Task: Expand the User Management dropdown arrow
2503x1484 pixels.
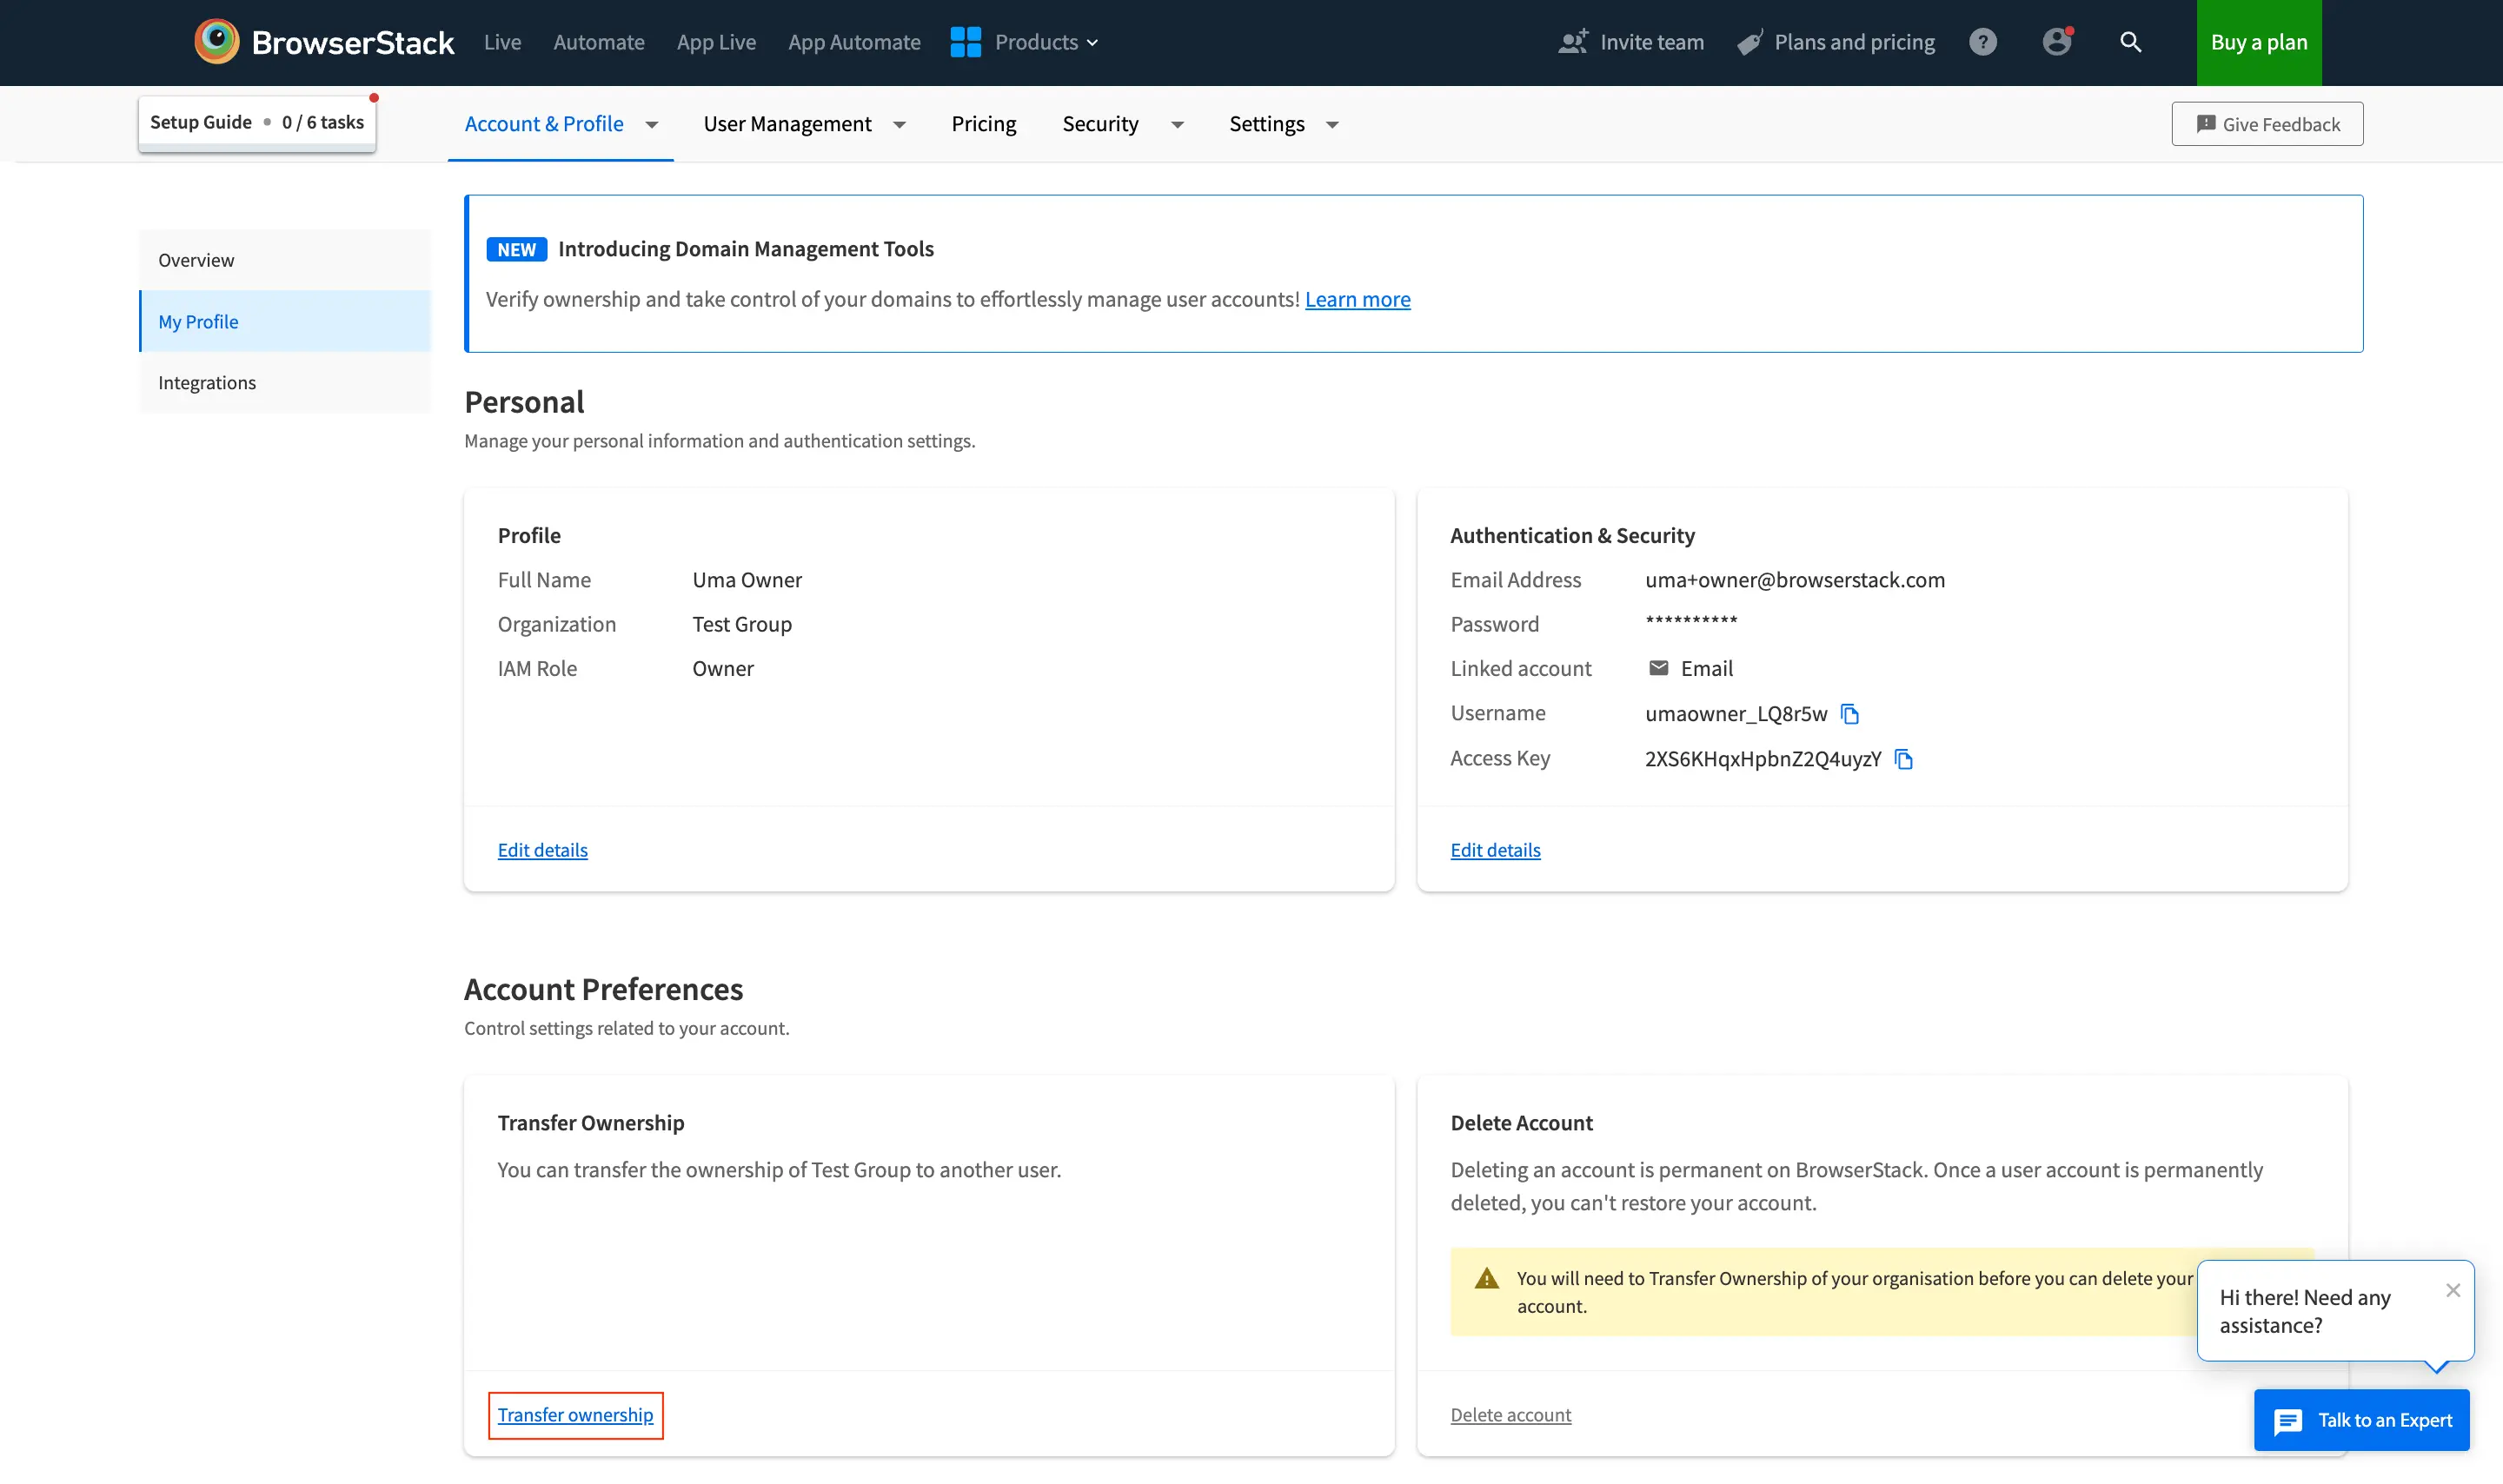Action: [x=899, y=125]
